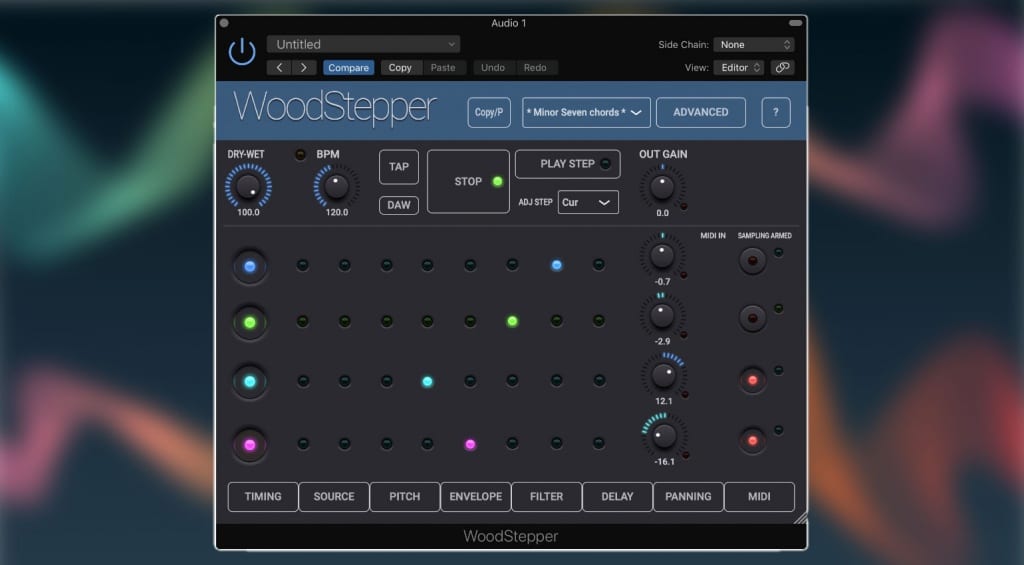Viewport: 1024px width, 565px height.
Task: Click the blue track trigger pad
Action: click(249, 266)
